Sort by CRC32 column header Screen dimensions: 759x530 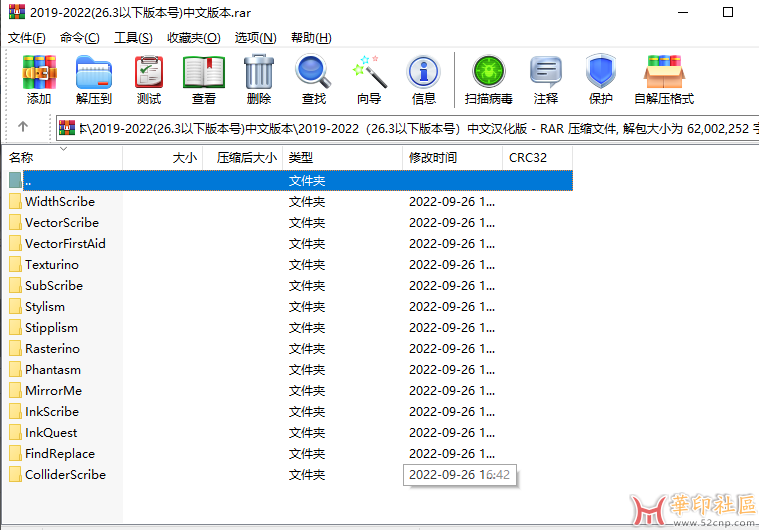(x=538, y=158)
